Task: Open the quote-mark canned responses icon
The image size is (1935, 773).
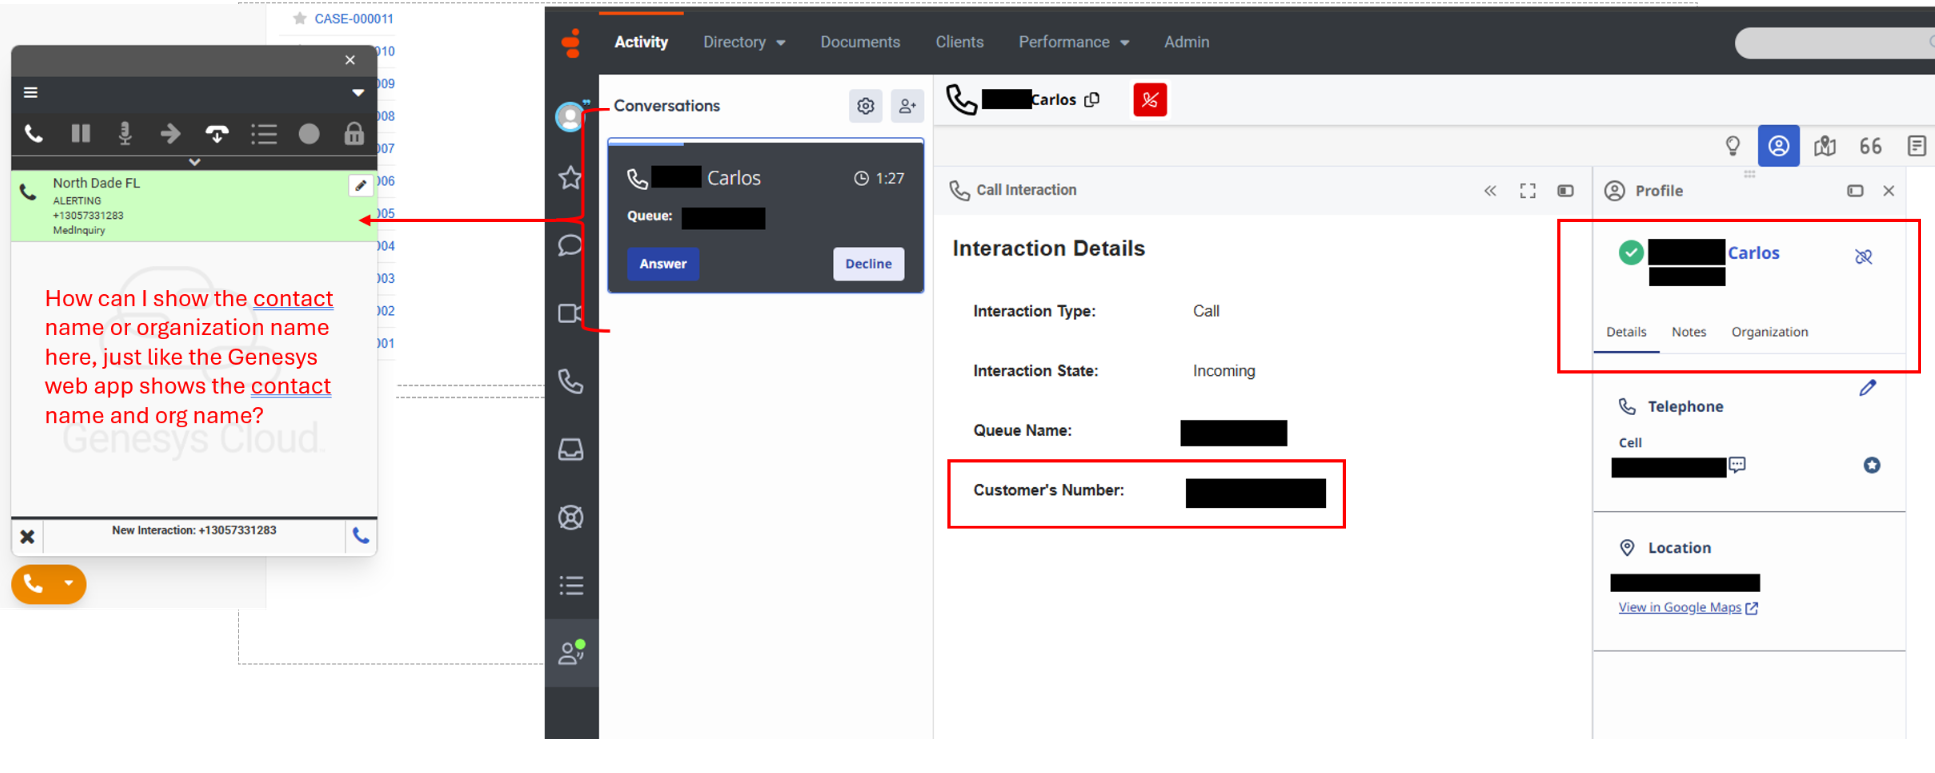Action: click(1870, 146)
